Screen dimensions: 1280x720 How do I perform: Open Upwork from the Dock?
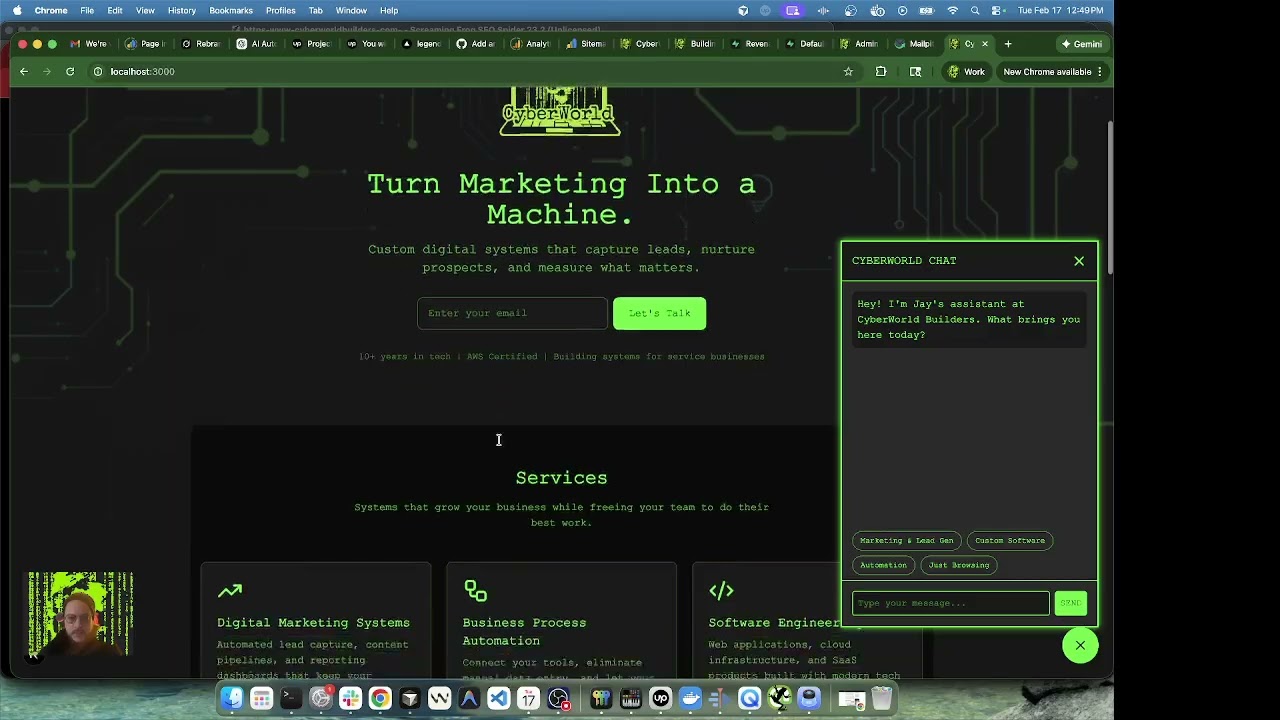click(660, 699)
